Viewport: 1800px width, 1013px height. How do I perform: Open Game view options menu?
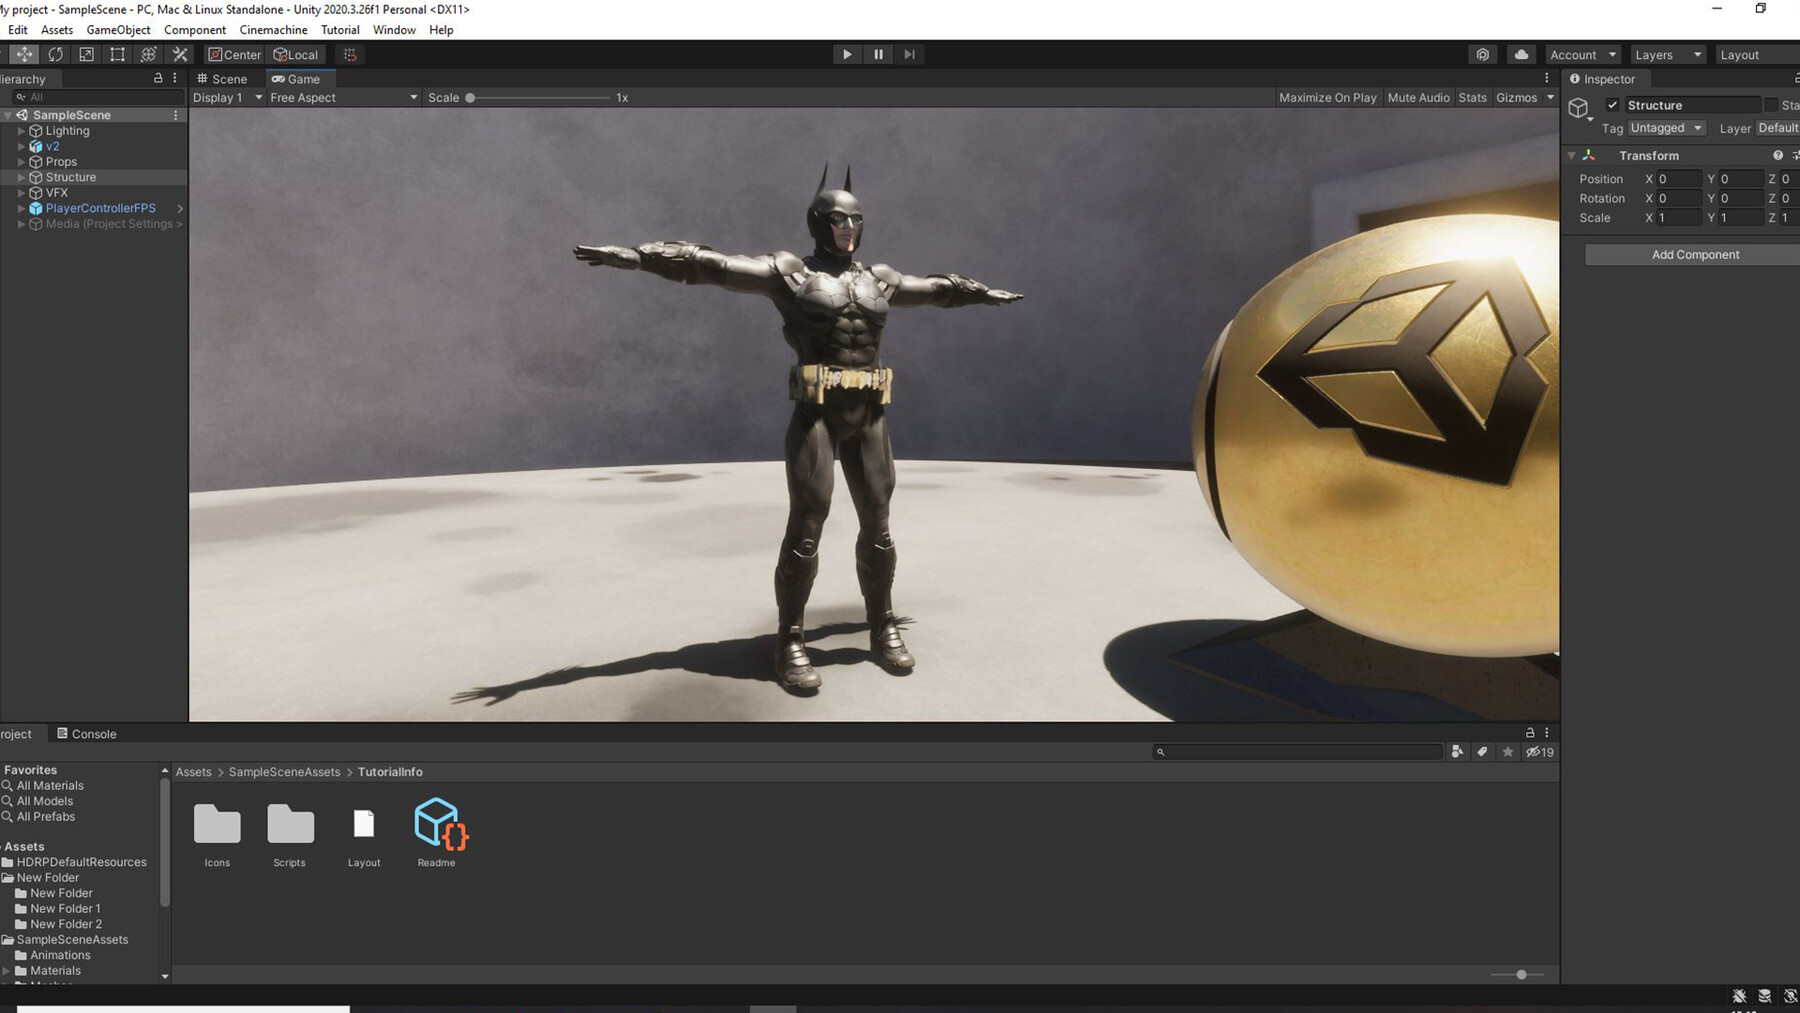point(1546,78)
